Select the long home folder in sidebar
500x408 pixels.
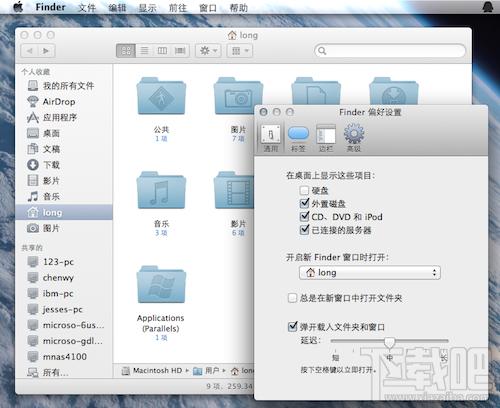[x=64, y=212]
